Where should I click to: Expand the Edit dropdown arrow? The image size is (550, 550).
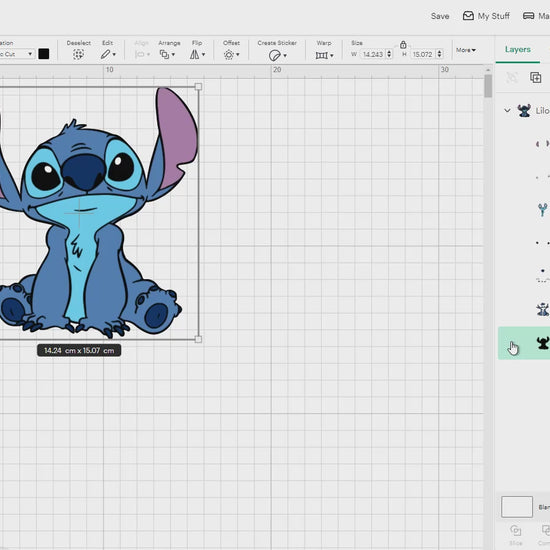[x=114, y=55]
